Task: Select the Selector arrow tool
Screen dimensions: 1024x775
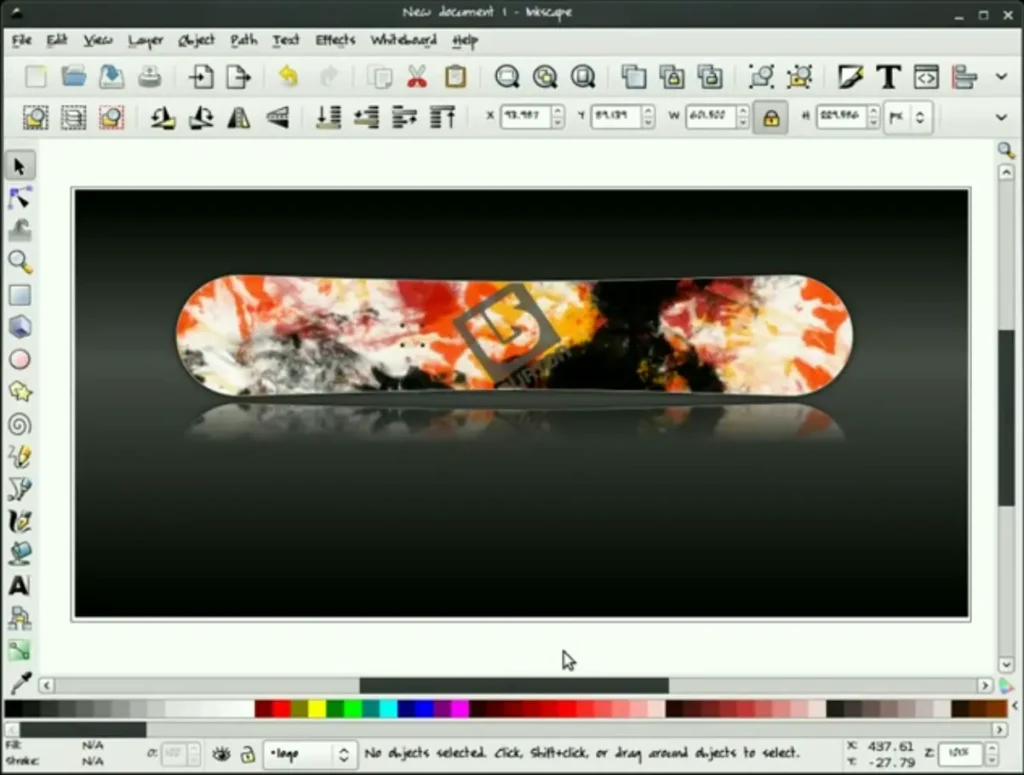Action: [x=20, y=166]
